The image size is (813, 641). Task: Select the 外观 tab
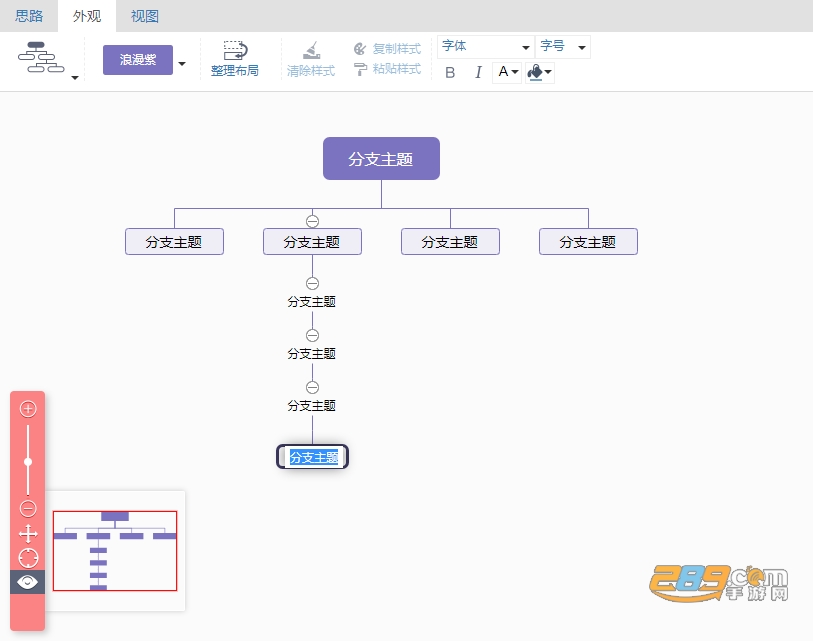click(x=87, y=16)
